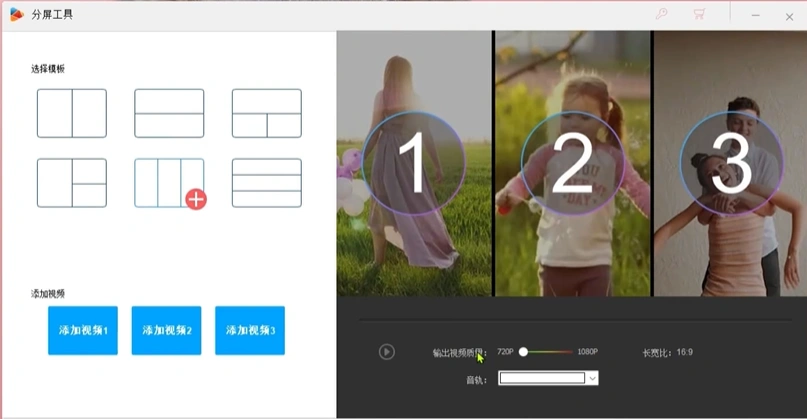This screenshot has height=419, width=807.
Task: Select the three-row horizontal split template
Action: 266,183
